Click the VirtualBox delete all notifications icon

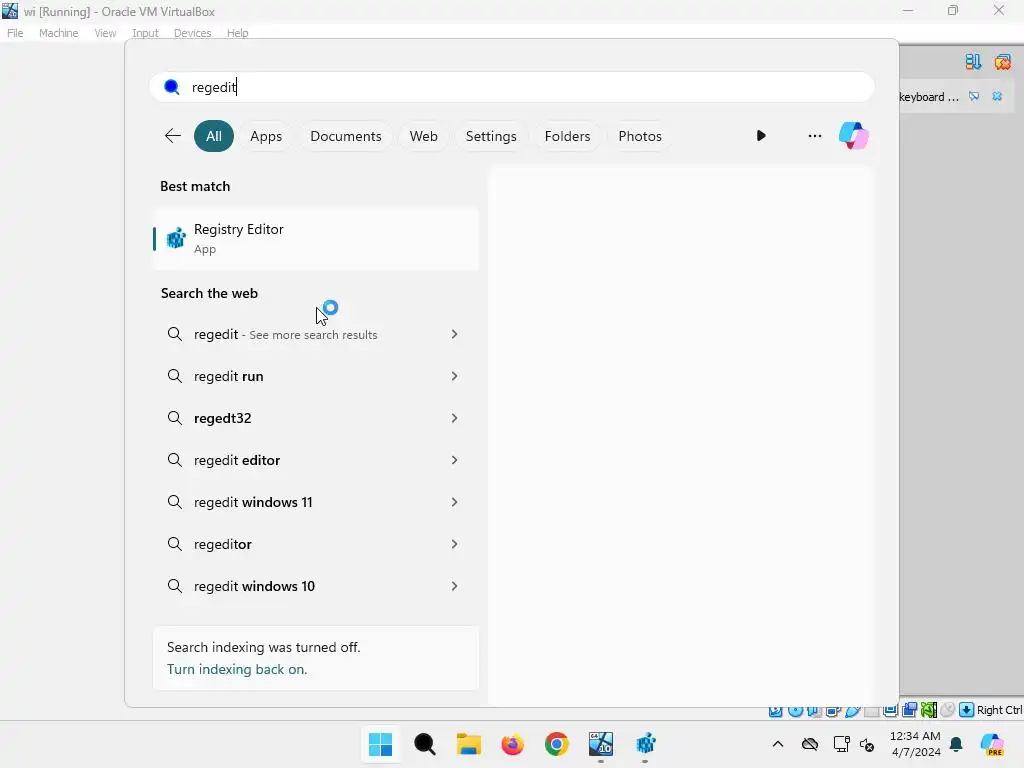click(1002, 61)
